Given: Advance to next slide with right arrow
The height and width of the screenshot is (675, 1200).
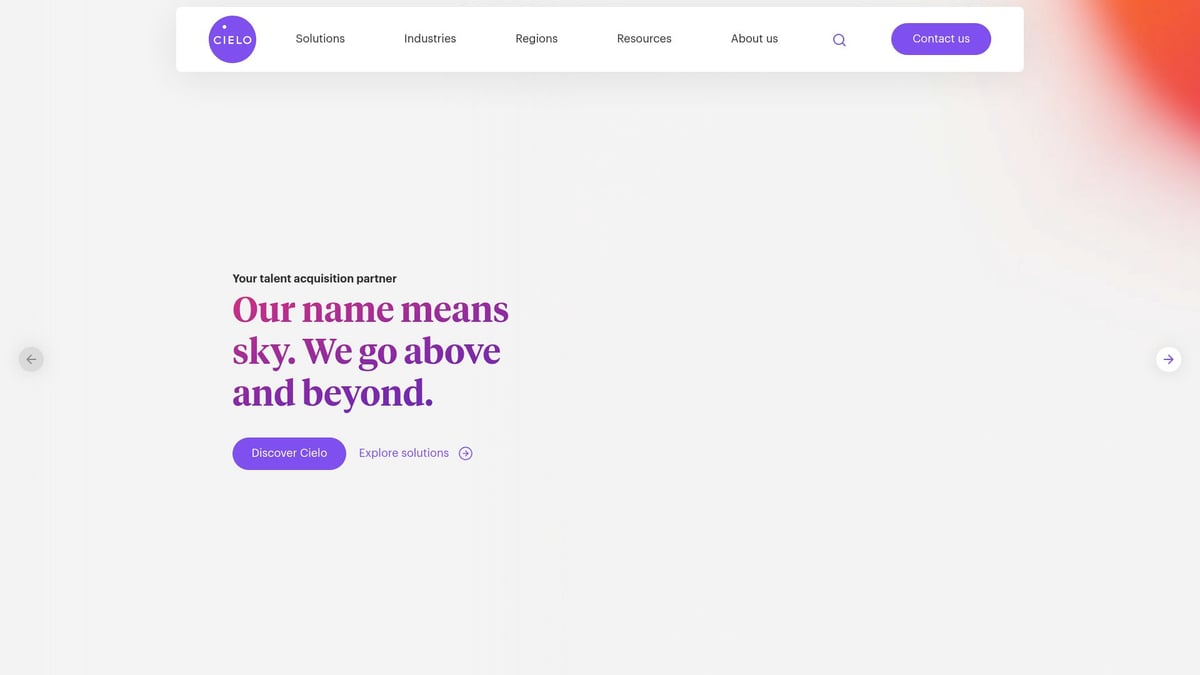Looking at the screenshot, I should click(x=1168, y=359).
